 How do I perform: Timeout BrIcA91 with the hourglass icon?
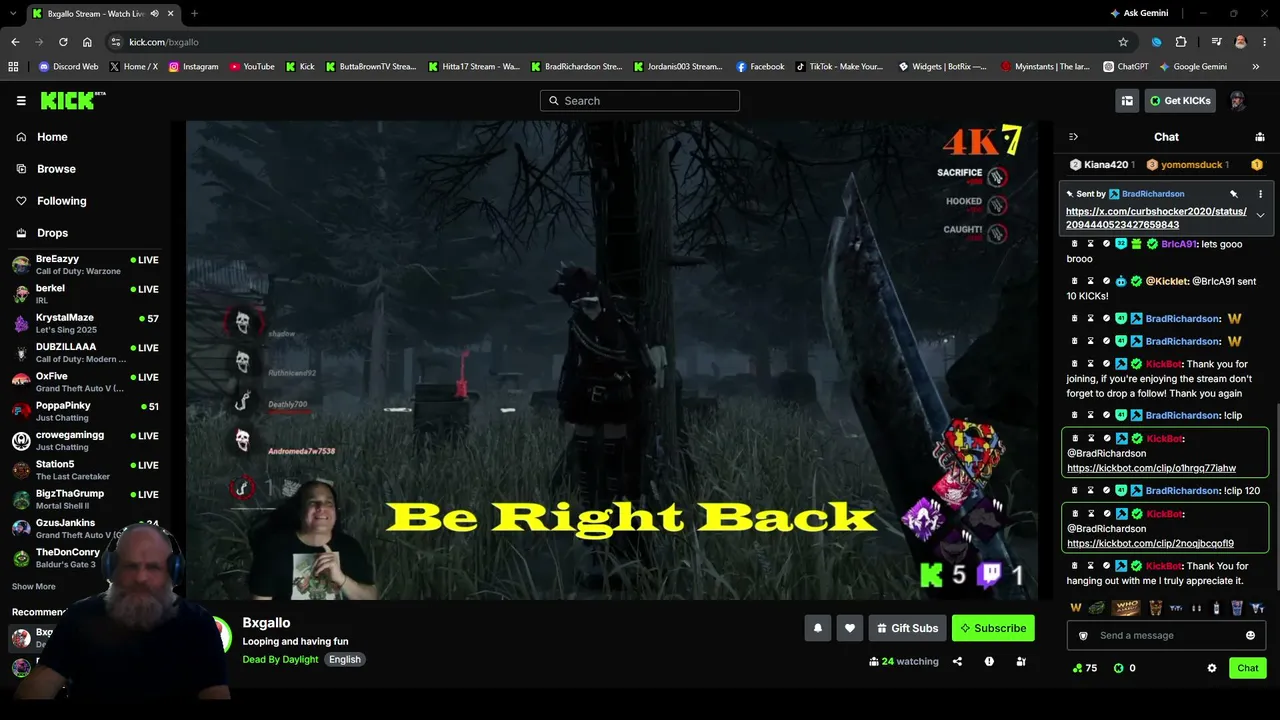click(x=1091, y=244)
